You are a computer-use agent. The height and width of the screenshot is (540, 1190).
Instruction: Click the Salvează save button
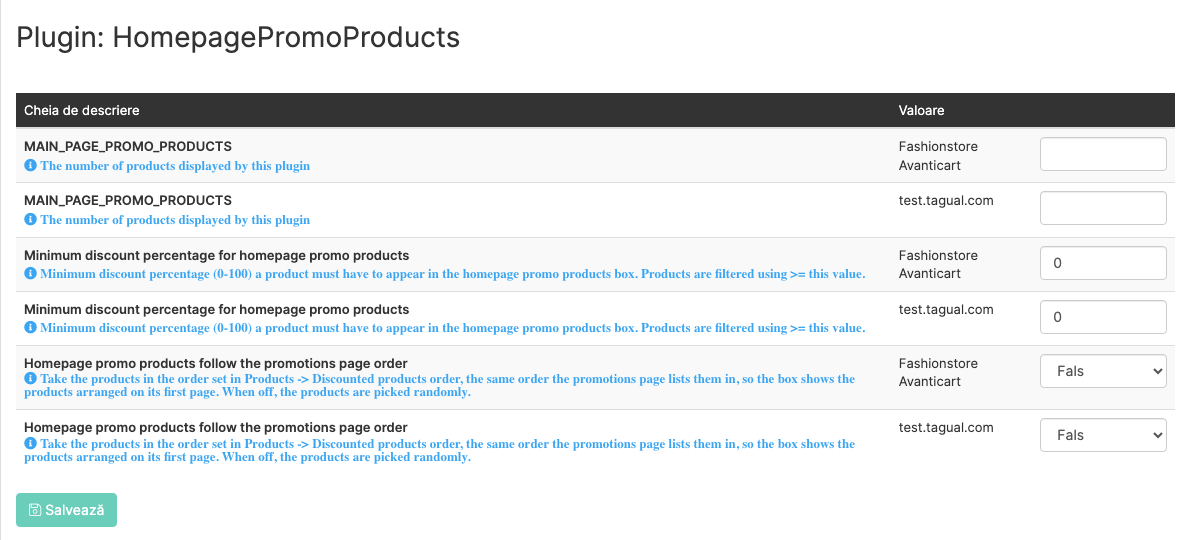(66, 510)
